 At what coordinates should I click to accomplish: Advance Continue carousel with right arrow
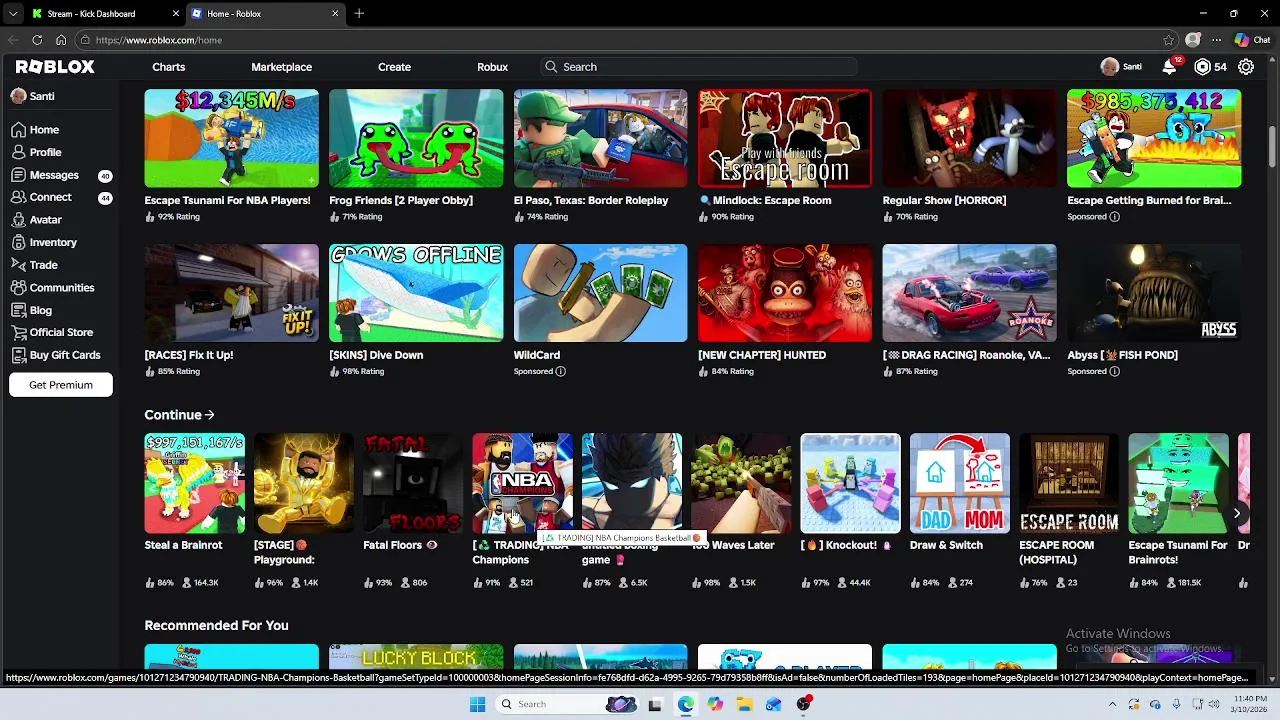1237,513
